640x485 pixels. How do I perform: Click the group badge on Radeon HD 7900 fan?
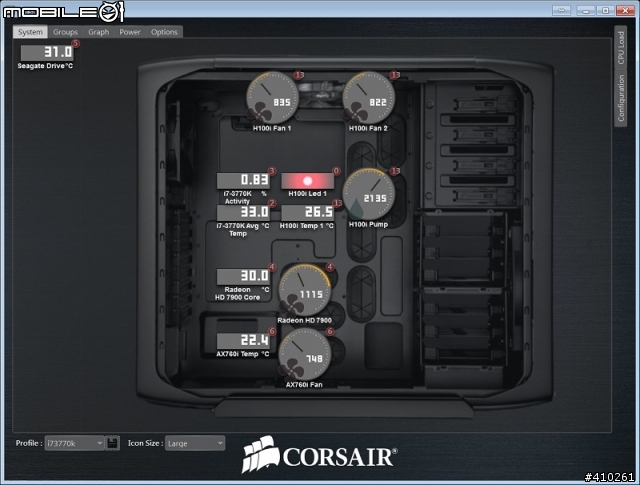click(x=330, y=267)
